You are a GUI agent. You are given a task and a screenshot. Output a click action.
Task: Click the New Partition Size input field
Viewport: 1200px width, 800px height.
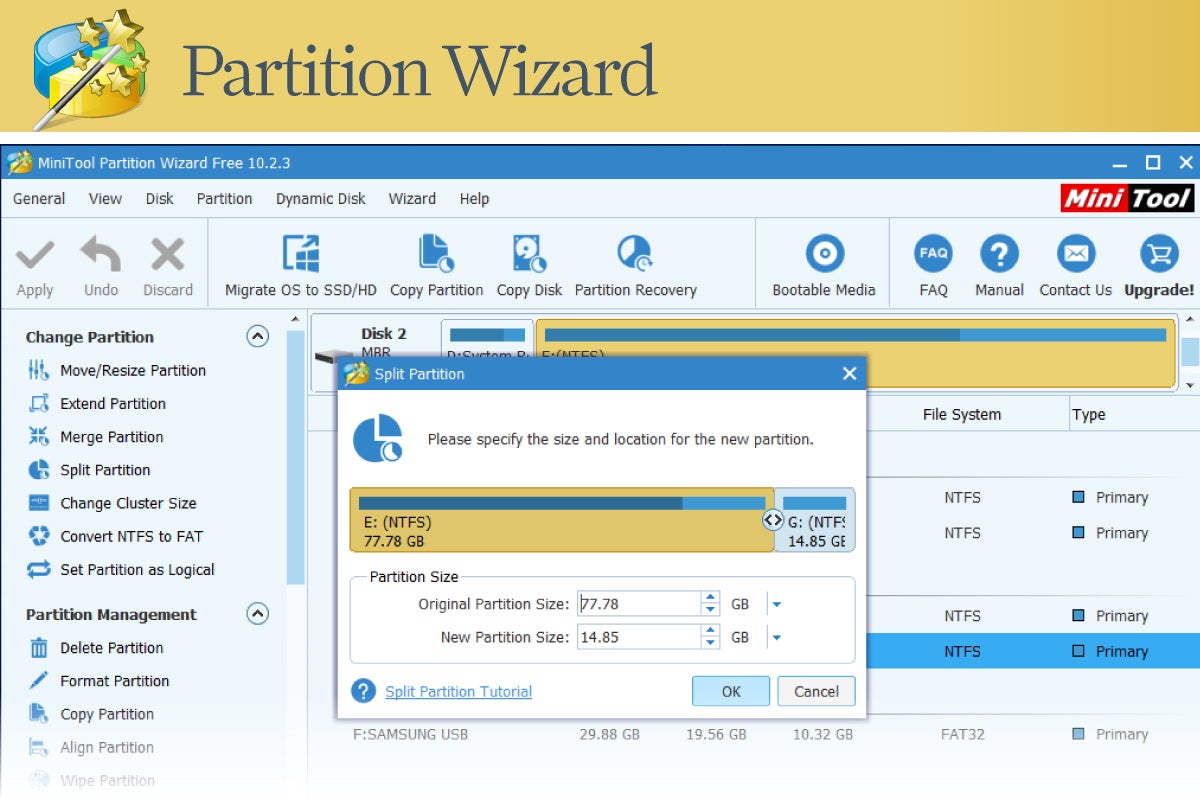[639, 637]
